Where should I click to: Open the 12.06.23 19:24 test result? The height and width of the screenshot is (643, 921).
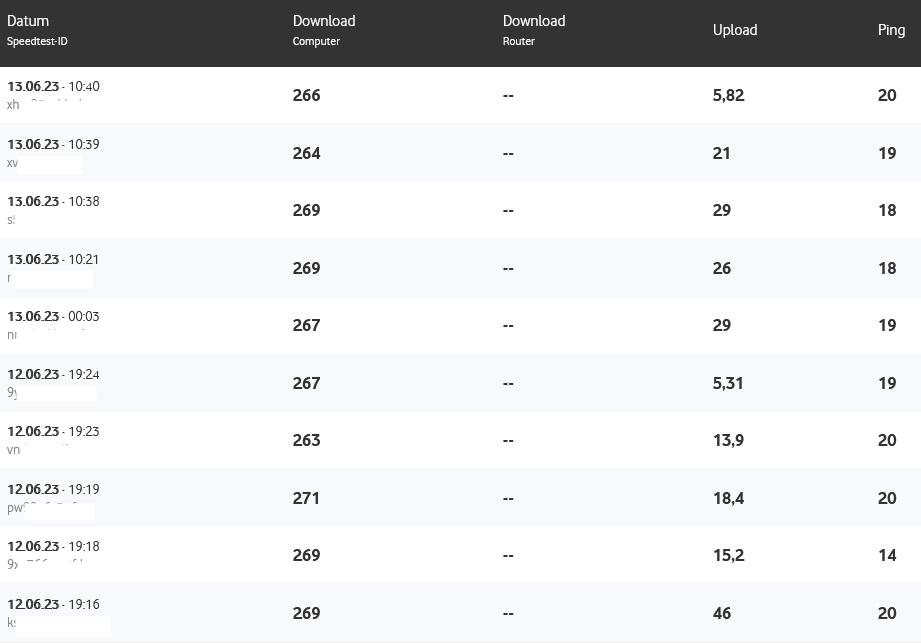pos(54,374)
